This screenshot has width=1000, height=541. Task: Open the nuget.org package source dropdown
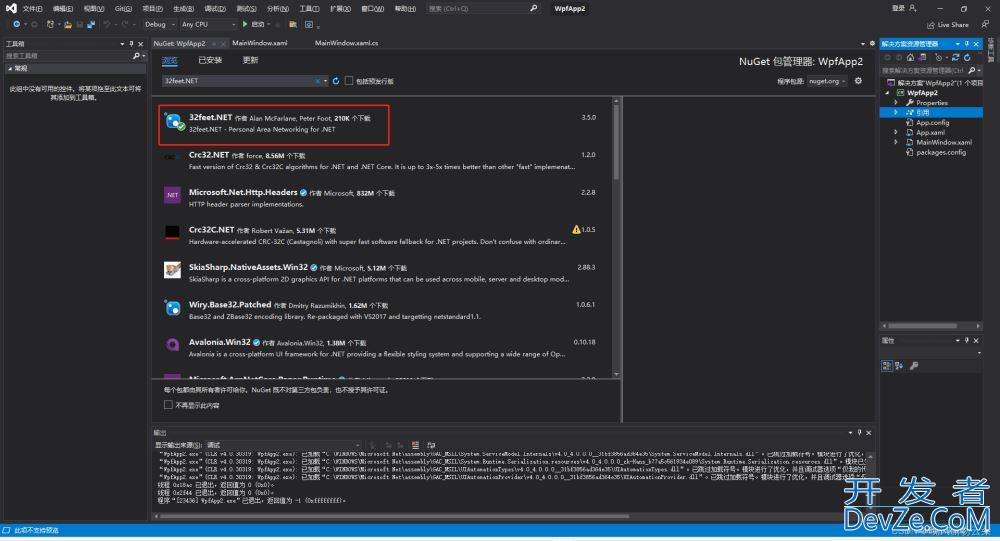pos(827,81)
